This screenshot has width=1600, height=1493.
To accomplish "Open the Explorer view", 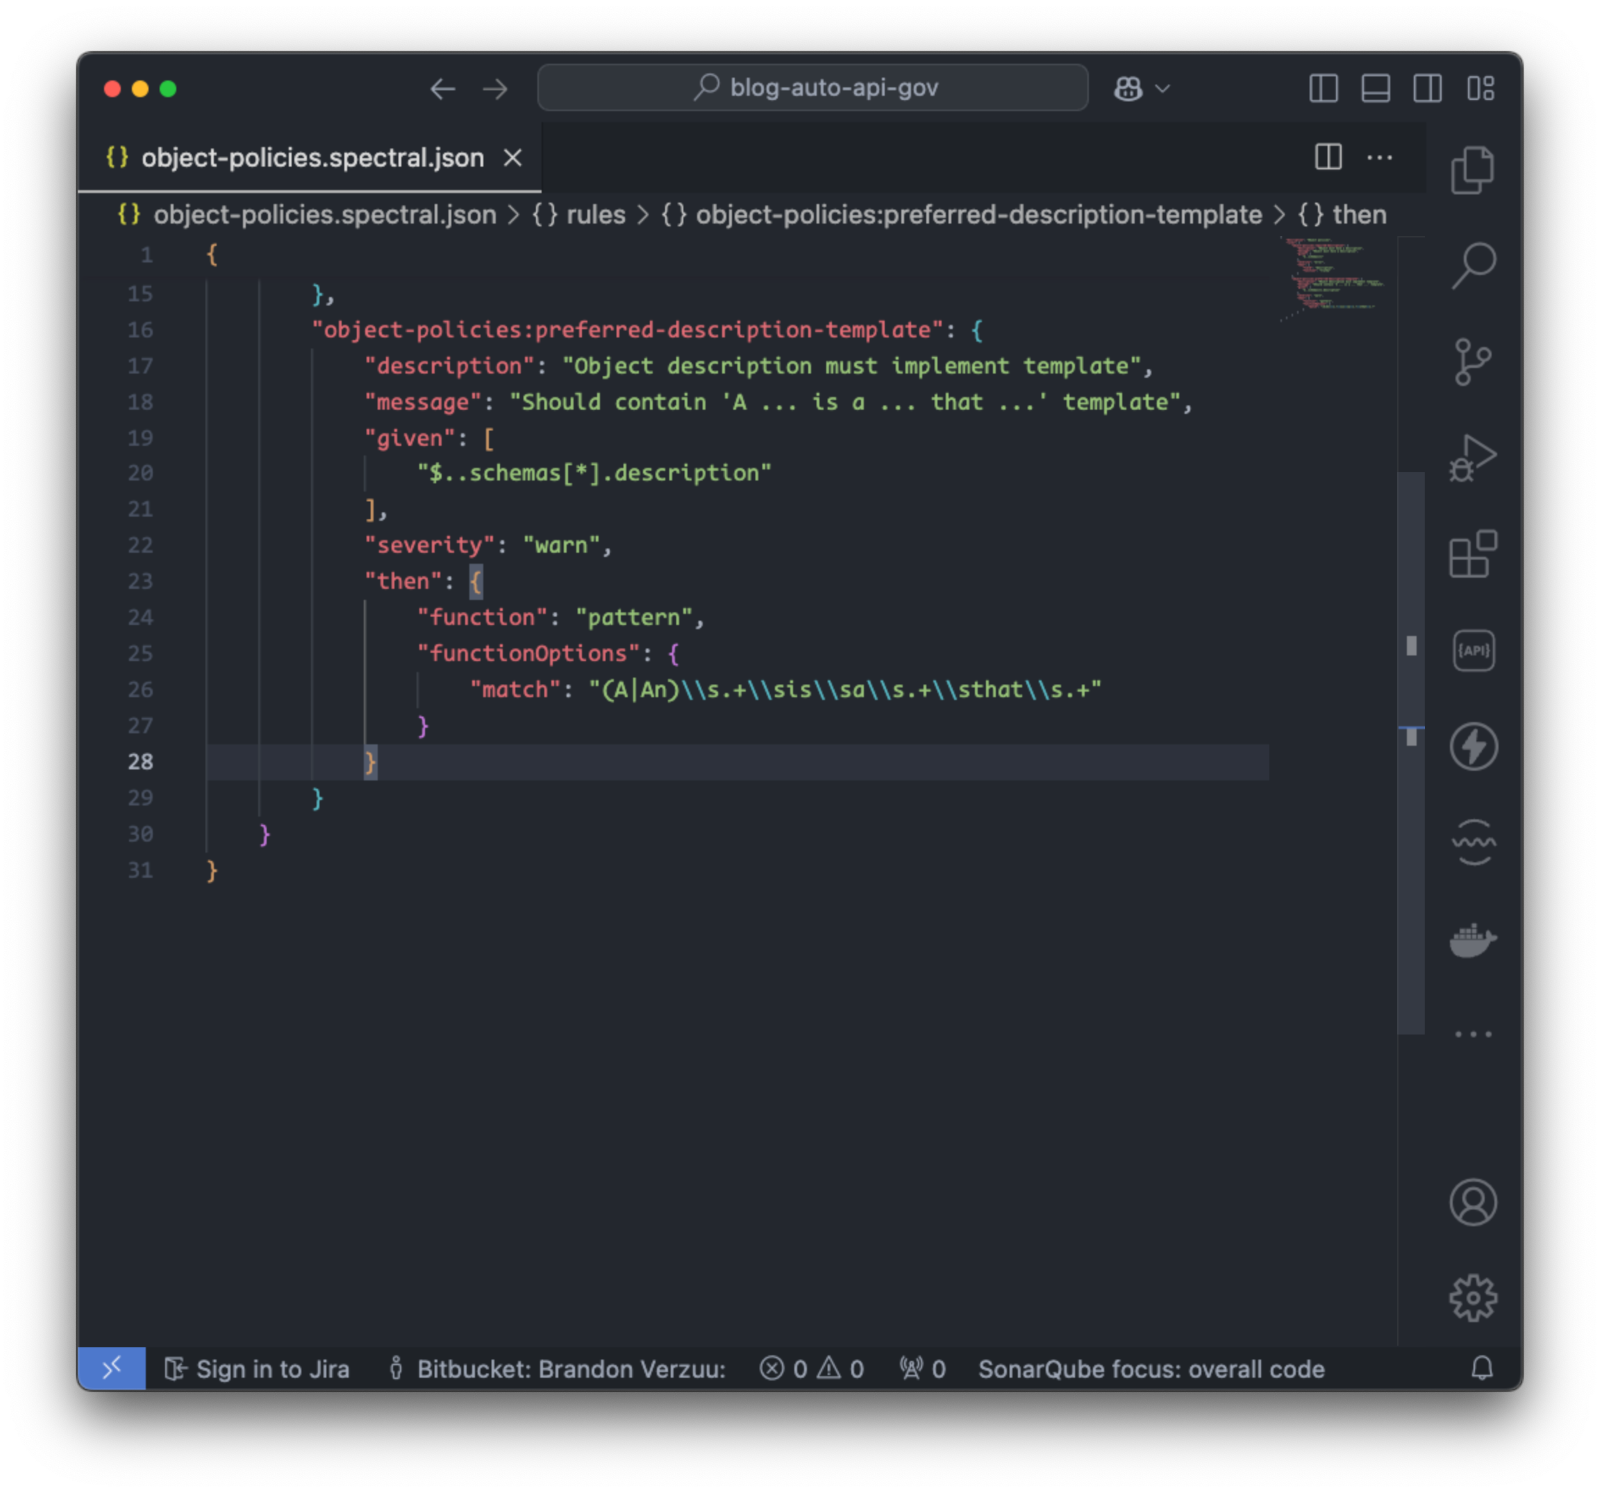I will coord(1472,168).
